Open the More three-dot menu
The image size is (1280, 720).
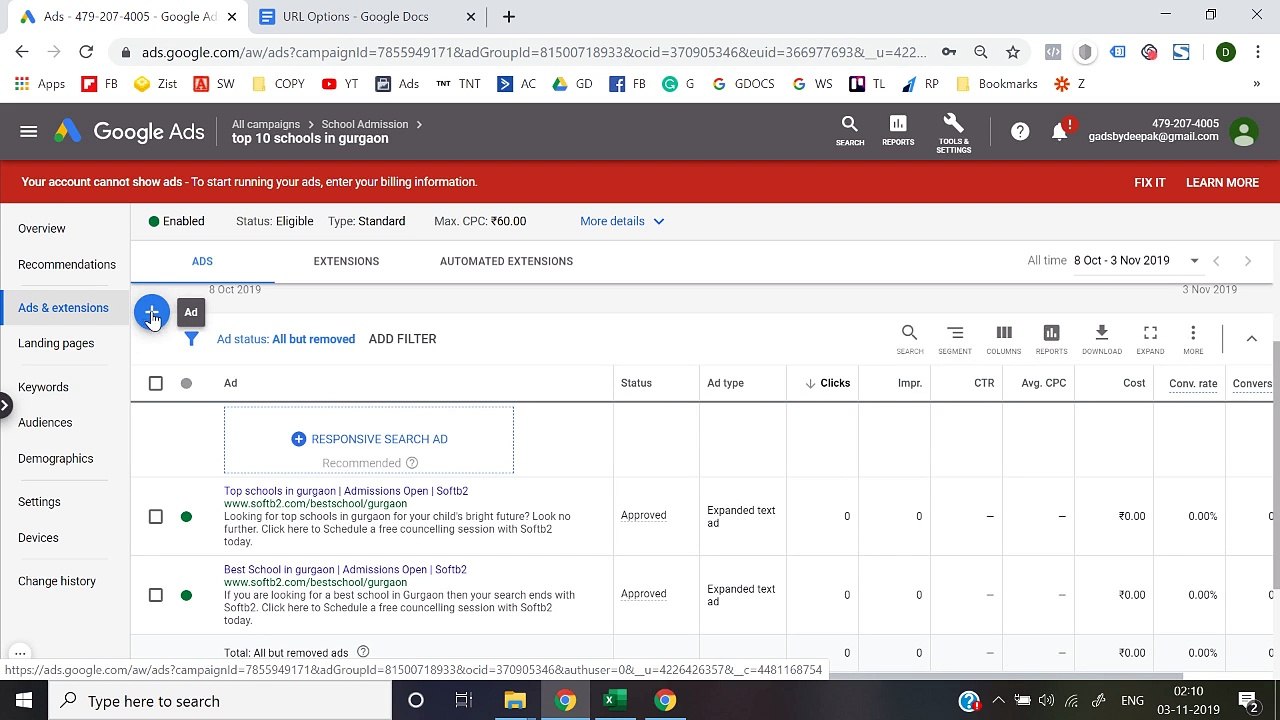[x=1193, y=339]
